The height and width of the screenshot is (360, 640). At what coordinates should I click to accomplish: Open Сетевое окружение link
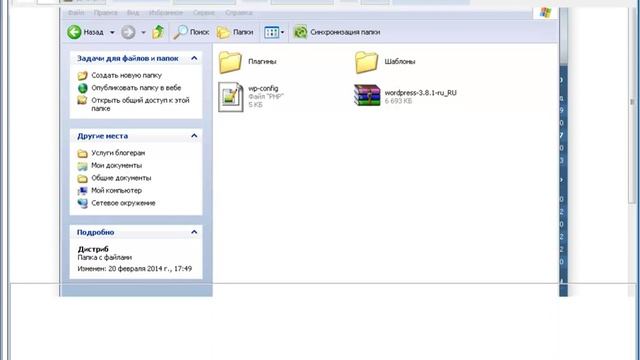tap(123, 203)
